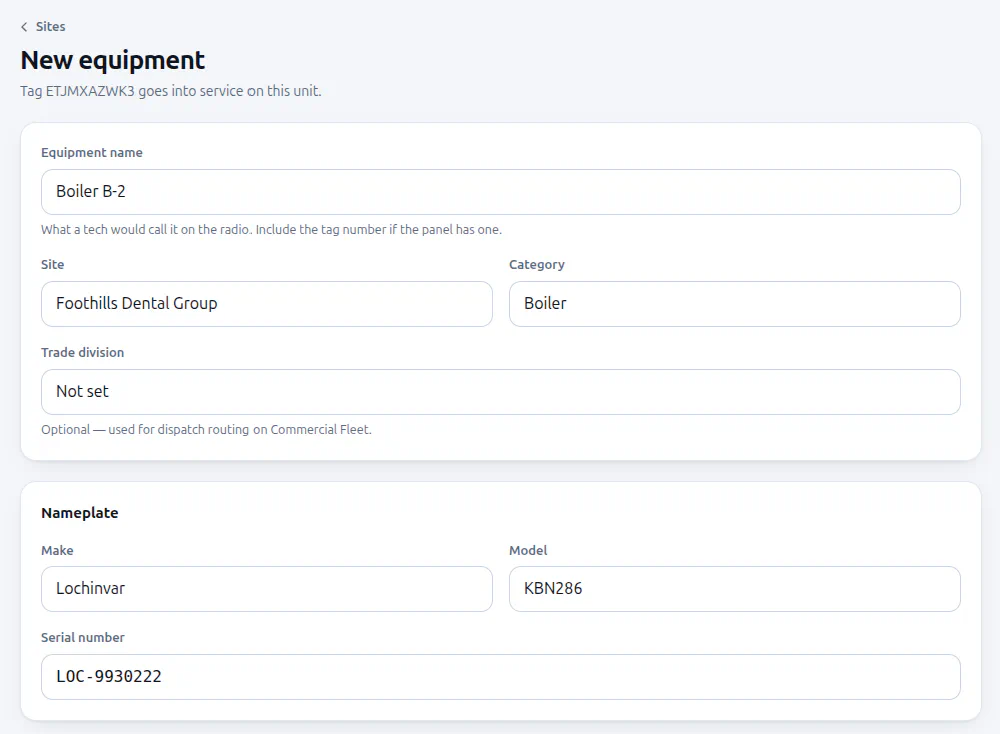Click the Site field label
This screenshot has height=734, width=1000.
pyautogui.click(x=53, y=265)
